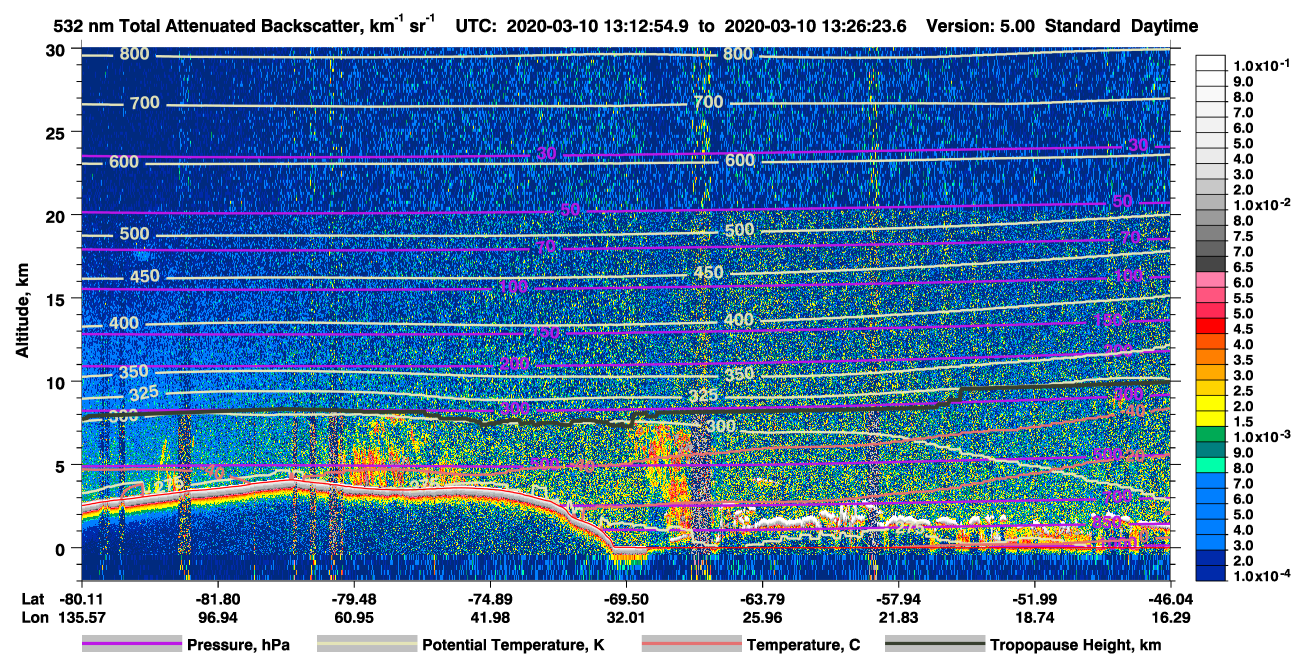Click the latitude value '-80.11'
The width and height of the screenshot is (1300, 667).
(x=82, y=598)
